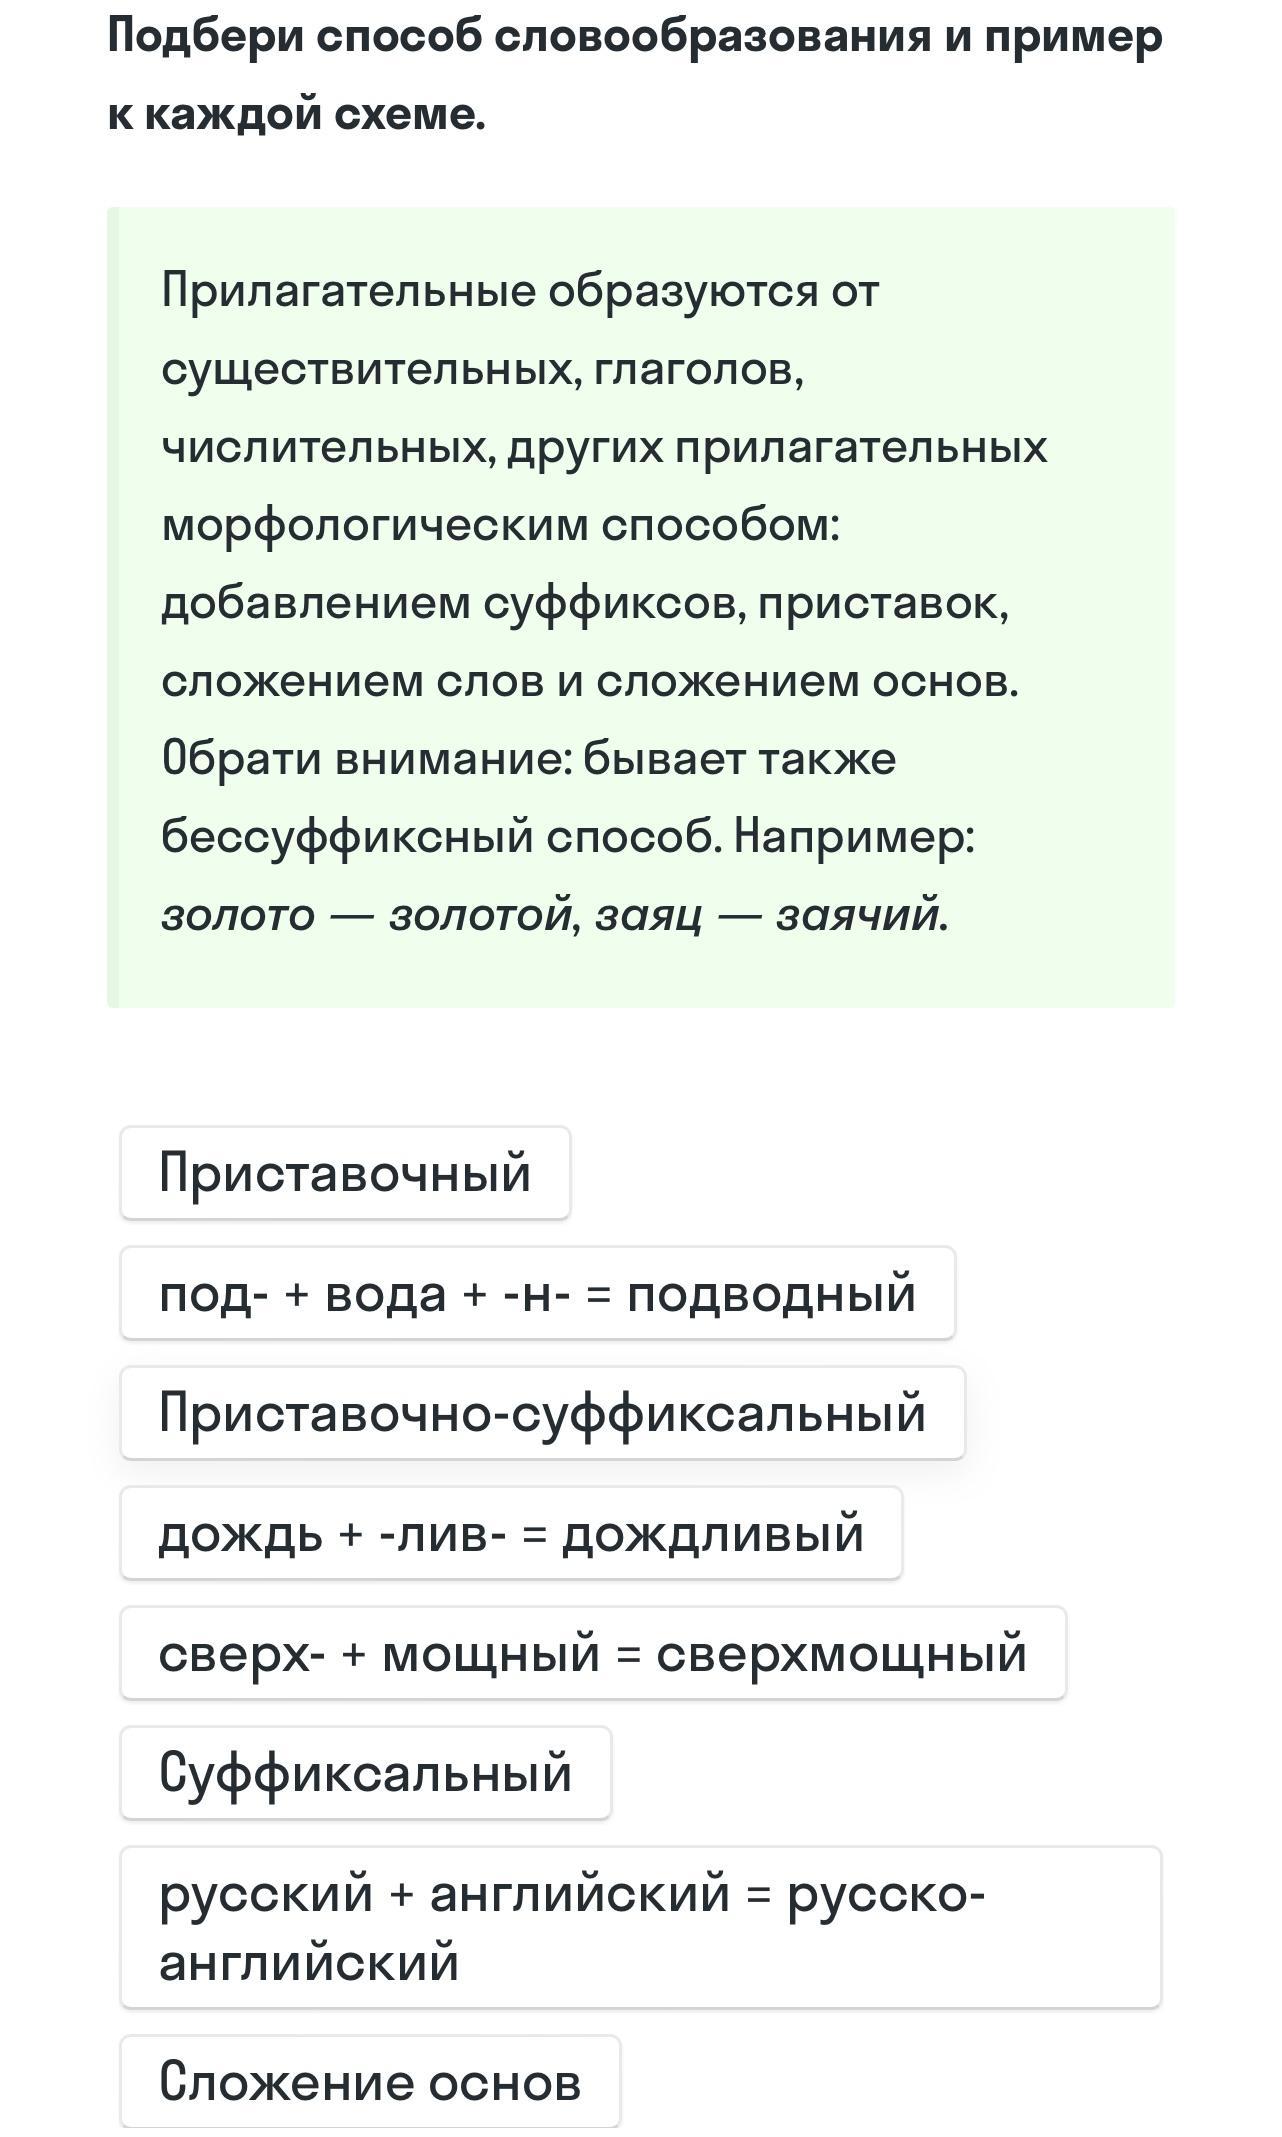The width and height of the screenshot is (1282, 2137).
Task: Click the heading «Подбери способ словообразования и пример»
Action: pos(635,37)
